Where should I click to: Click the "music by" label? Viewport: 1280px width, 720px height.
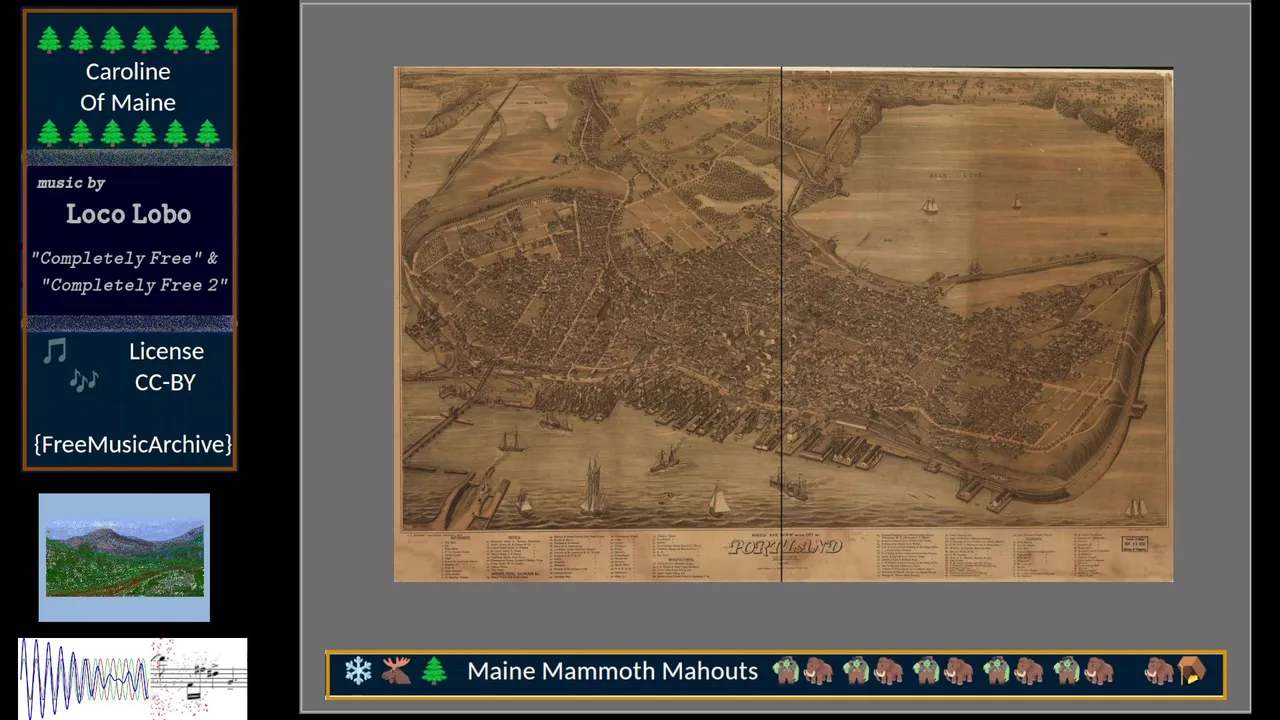coord(71,183)
